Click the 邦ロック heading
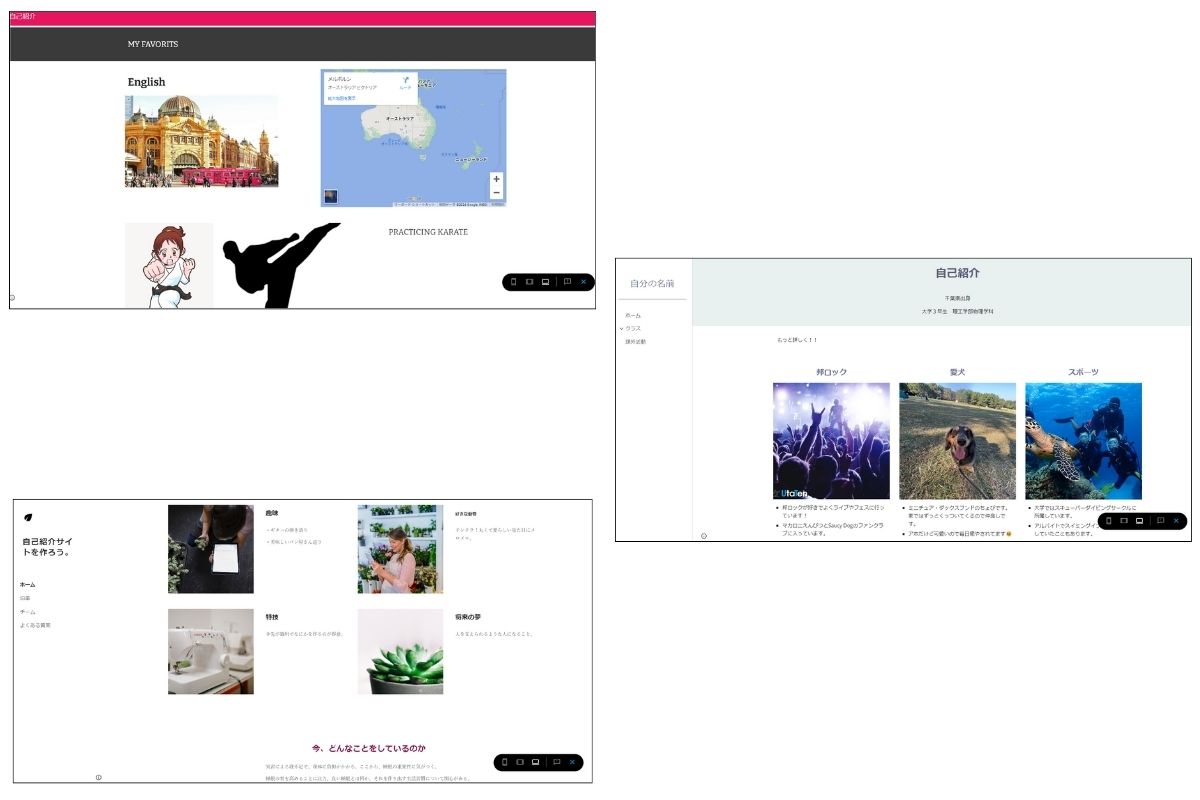 [831, 372]
